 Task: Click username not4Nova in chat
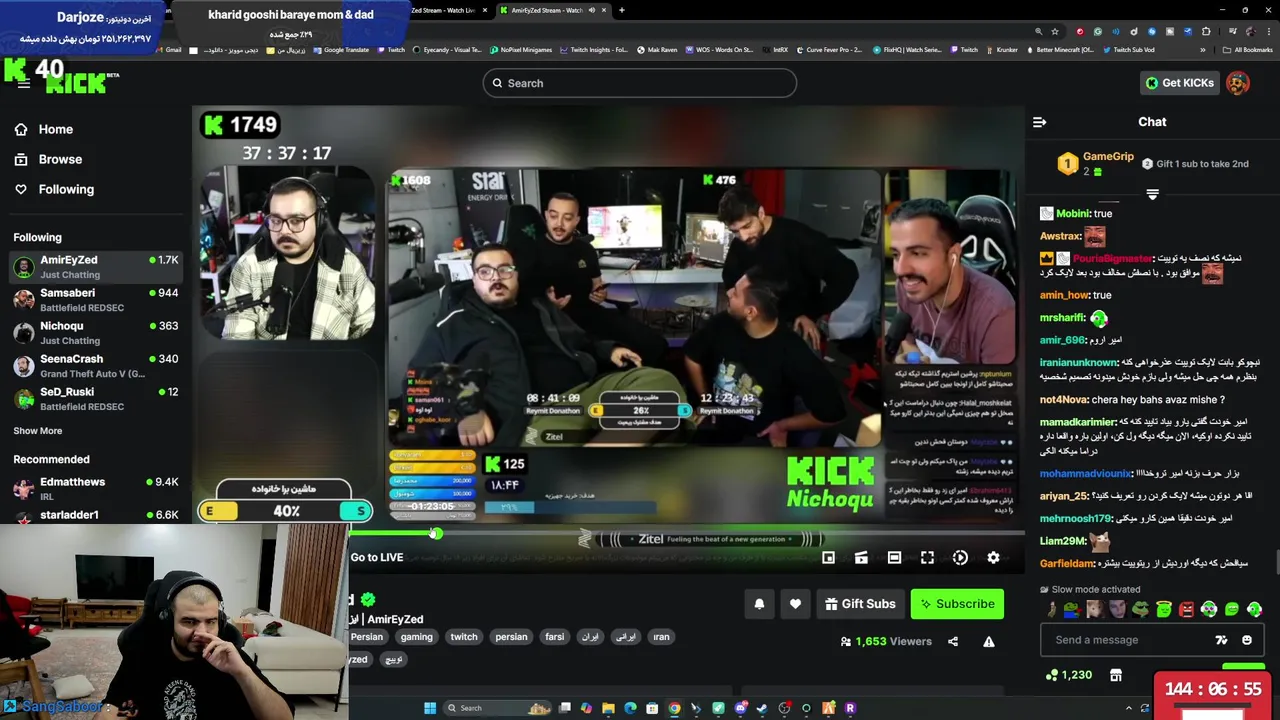(x=1064, y=400)
